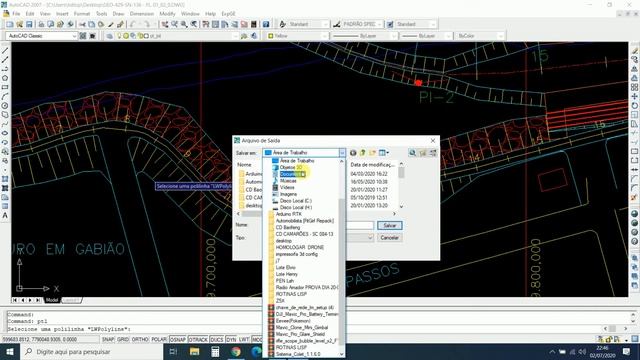Image resolution: width=640 pixels, height=360 pixels.
Task: Open the ByColor plot style dropdown
Action: 500,36
